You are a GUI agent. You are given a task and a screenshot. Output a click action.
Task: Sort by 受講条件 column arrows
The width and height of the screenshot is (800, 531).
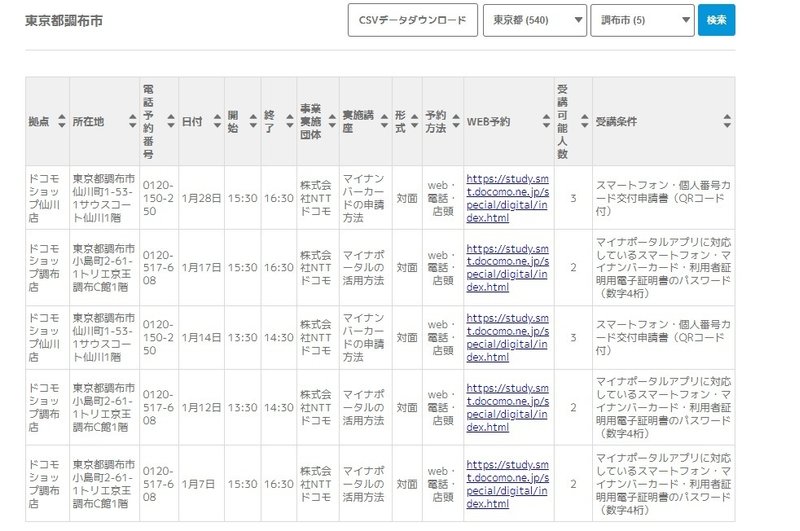coord(727,121)
